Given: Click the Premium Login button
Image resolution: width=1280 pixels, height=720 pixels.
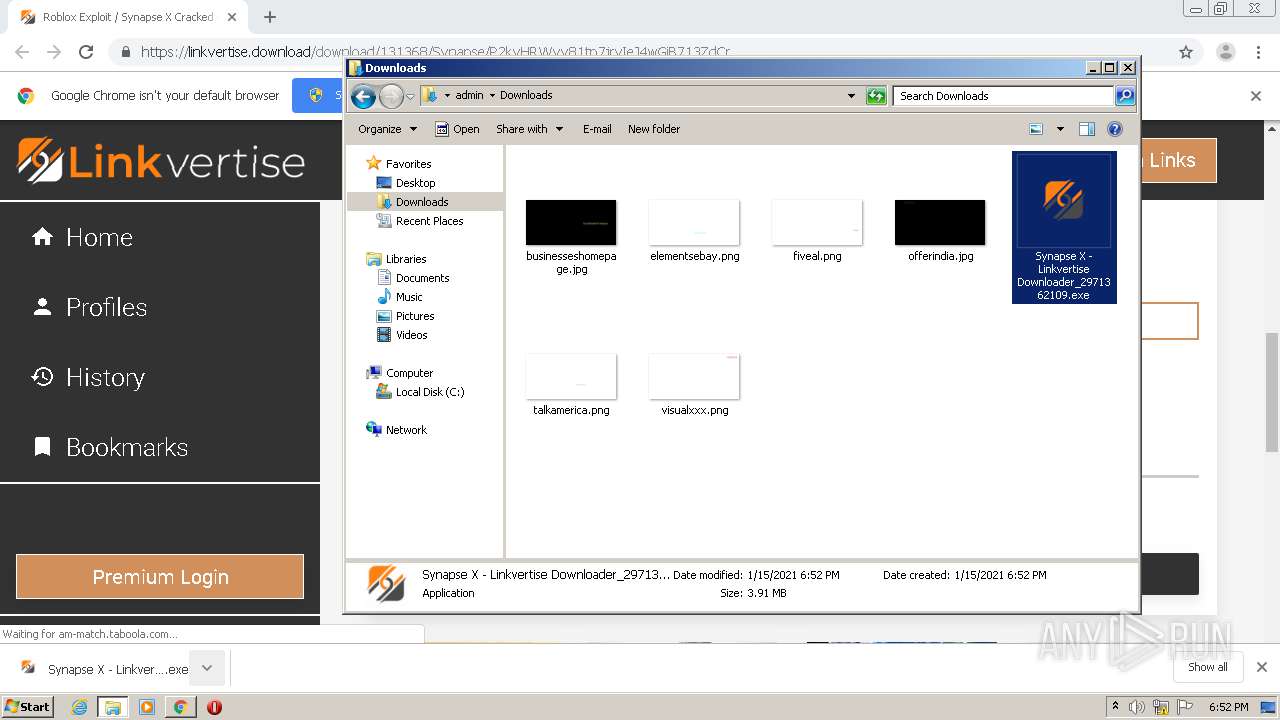Looking at the screenshot, I should point(160,577).
